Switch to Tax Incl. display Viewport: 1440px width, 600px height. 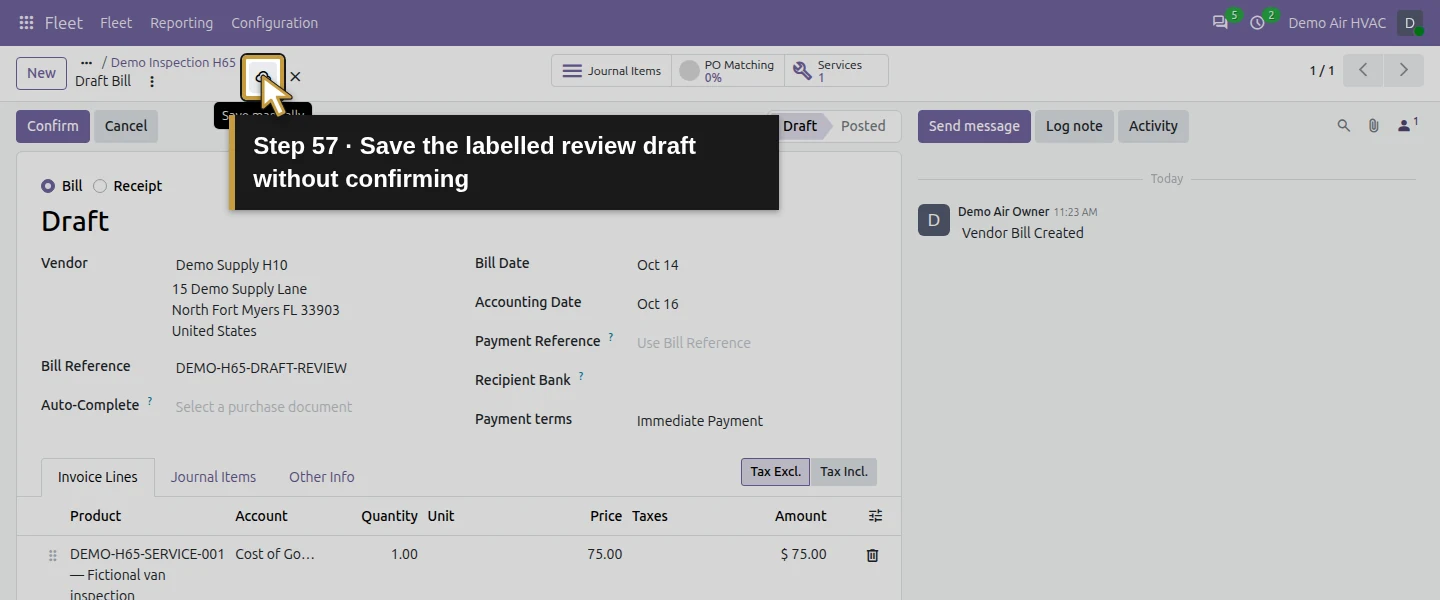coord(844,472)
